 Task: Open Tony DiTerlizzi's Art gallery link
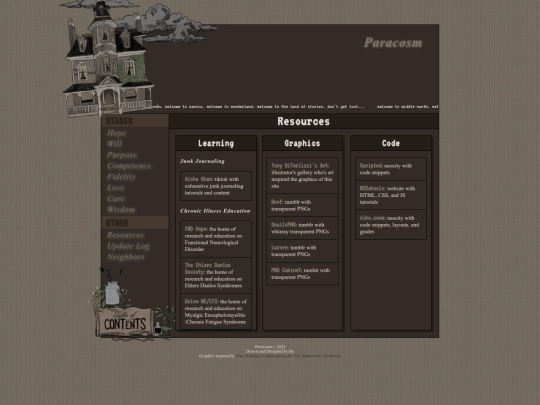pyautogui.click(x=300, y=166)
